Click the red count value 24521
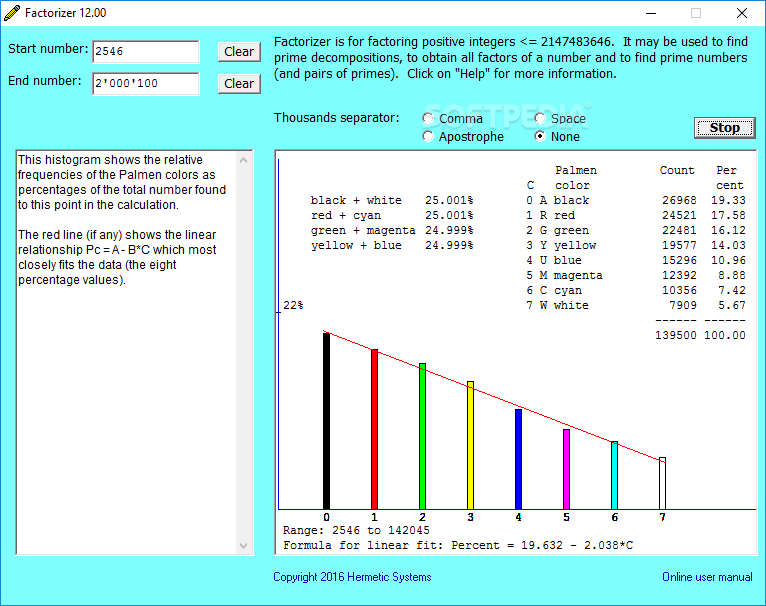 [x=679, y=216]
